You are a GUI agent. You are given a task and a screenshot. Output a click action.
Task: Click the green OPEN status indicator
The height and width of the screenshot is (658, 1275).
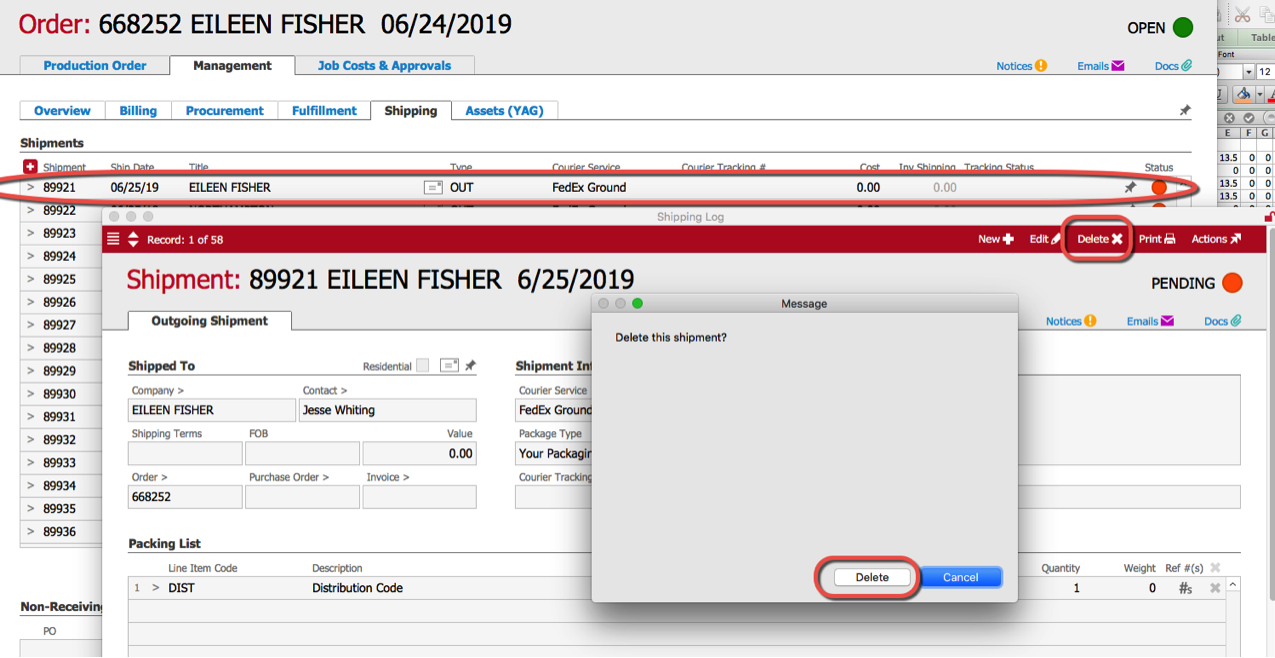[1183, 28]
